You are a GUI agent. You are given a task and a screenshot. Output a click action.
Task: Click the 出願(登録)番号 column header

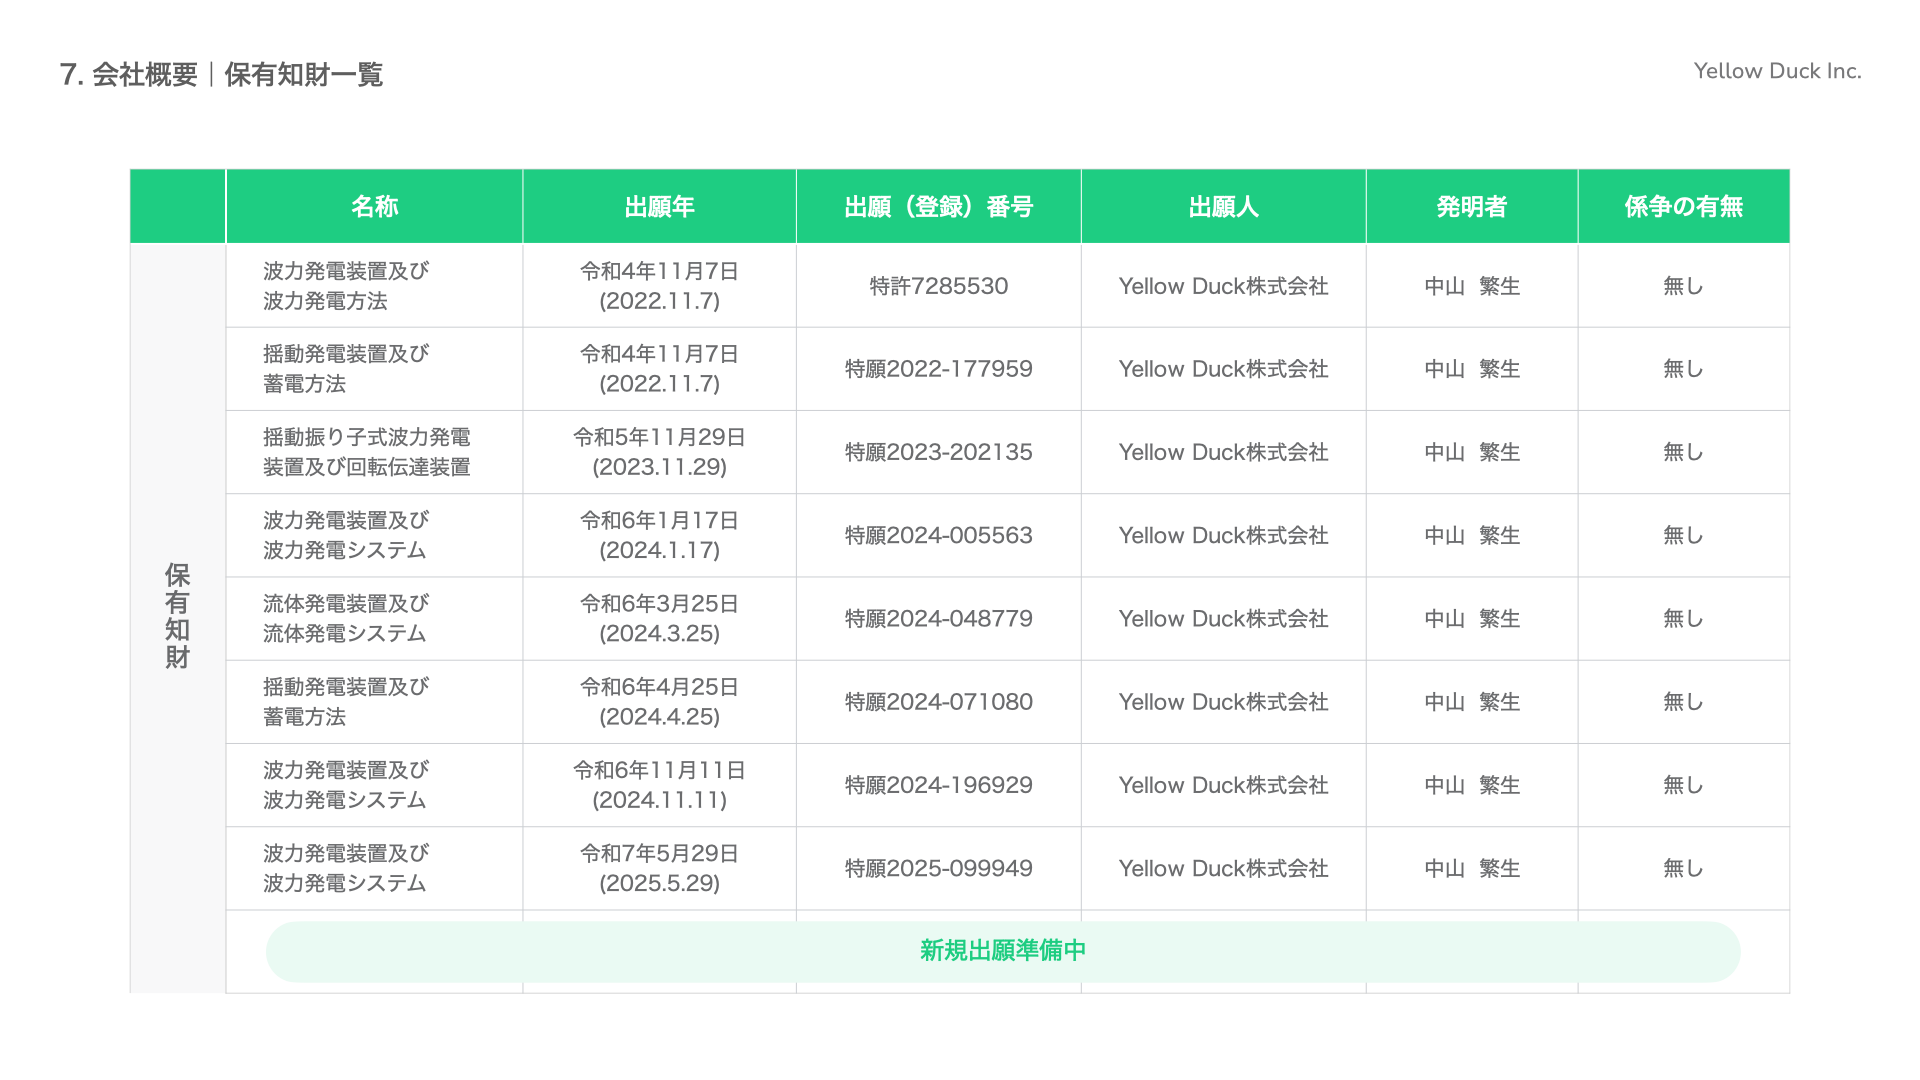tap(938, 207)
